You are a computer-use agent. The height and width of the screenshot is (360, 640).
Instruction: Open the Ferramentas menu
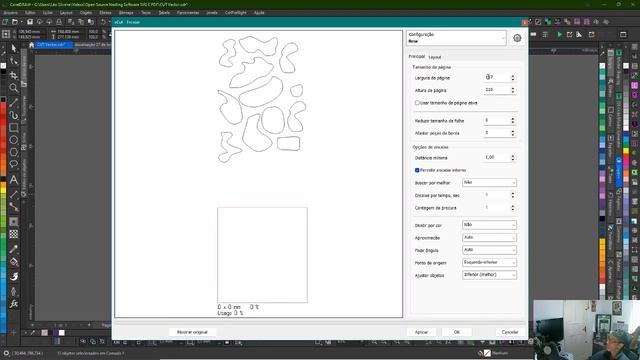tap(188, 13)
